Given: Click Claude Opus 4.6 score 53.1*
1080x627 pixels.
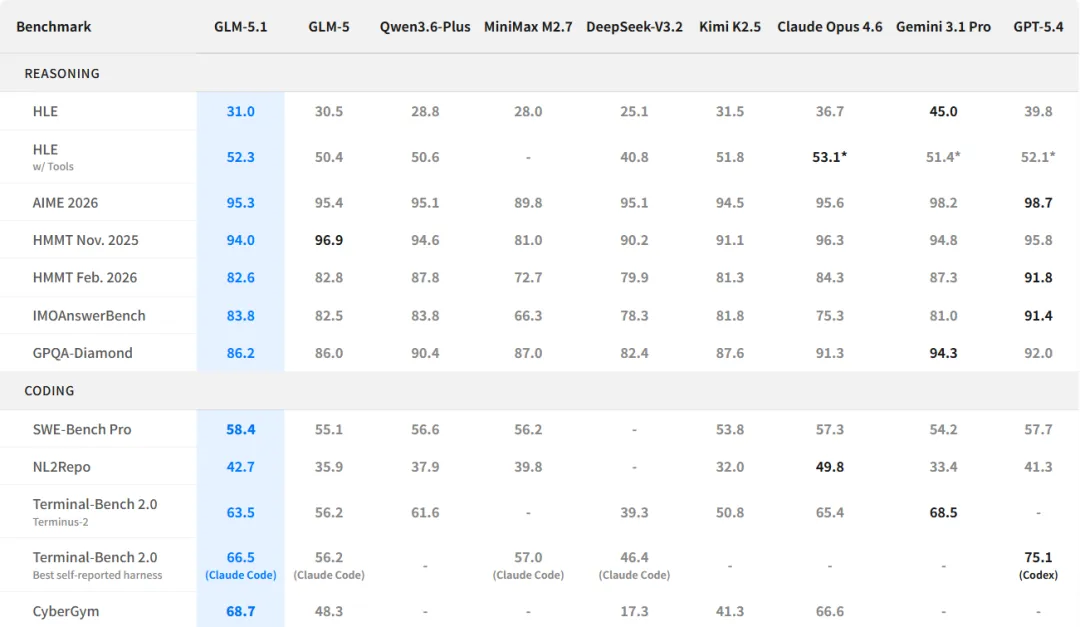Looking at the screenshot, I should click(x=829, y=157).
